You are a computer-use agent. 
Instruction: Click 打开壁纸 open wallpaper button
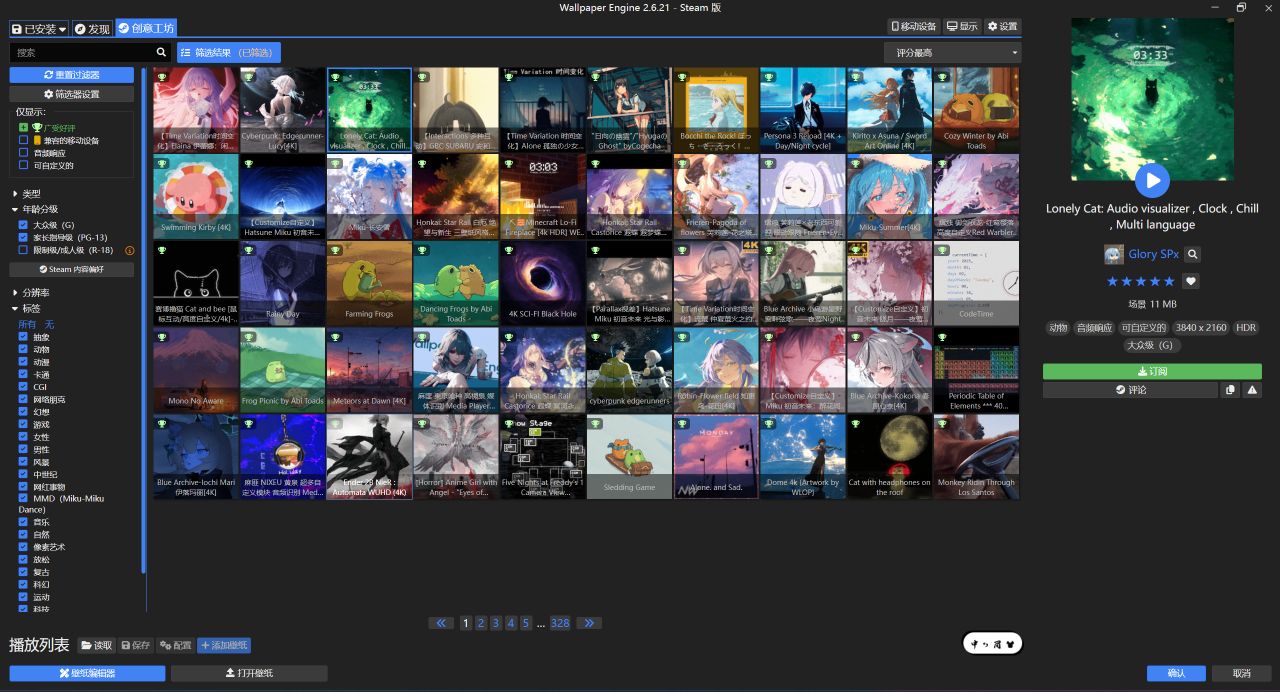pyautogui.click(x=249, y=673)
